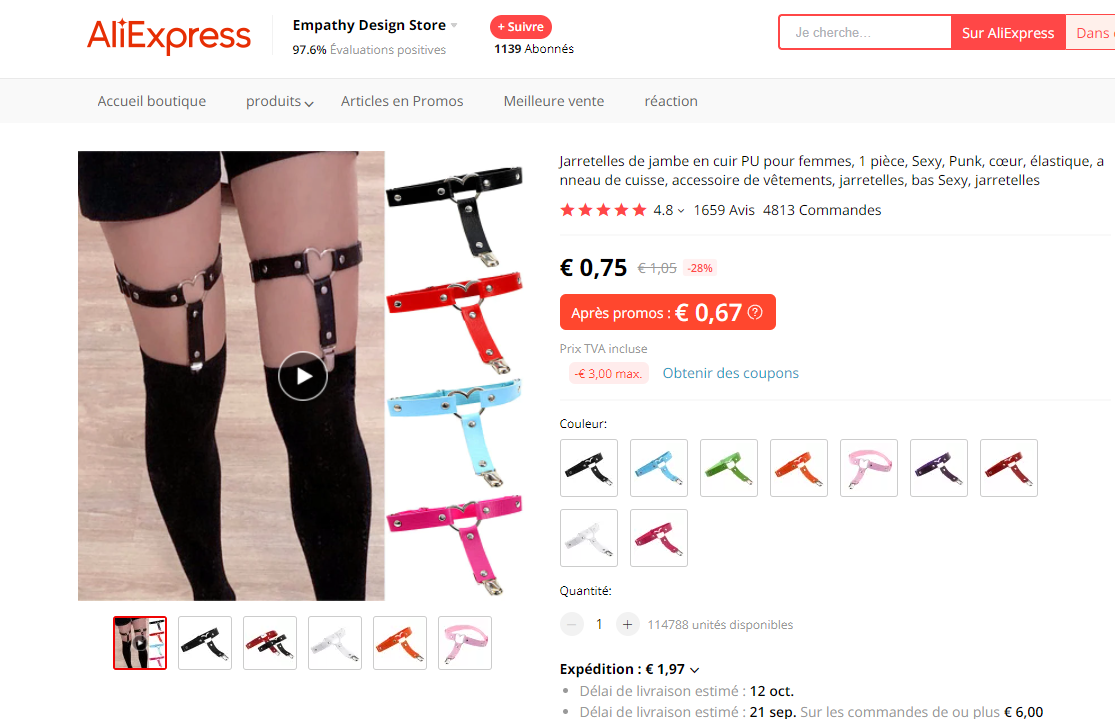Follow the store with Suivre button
The image size is (1115, 719).
(521, 27)
